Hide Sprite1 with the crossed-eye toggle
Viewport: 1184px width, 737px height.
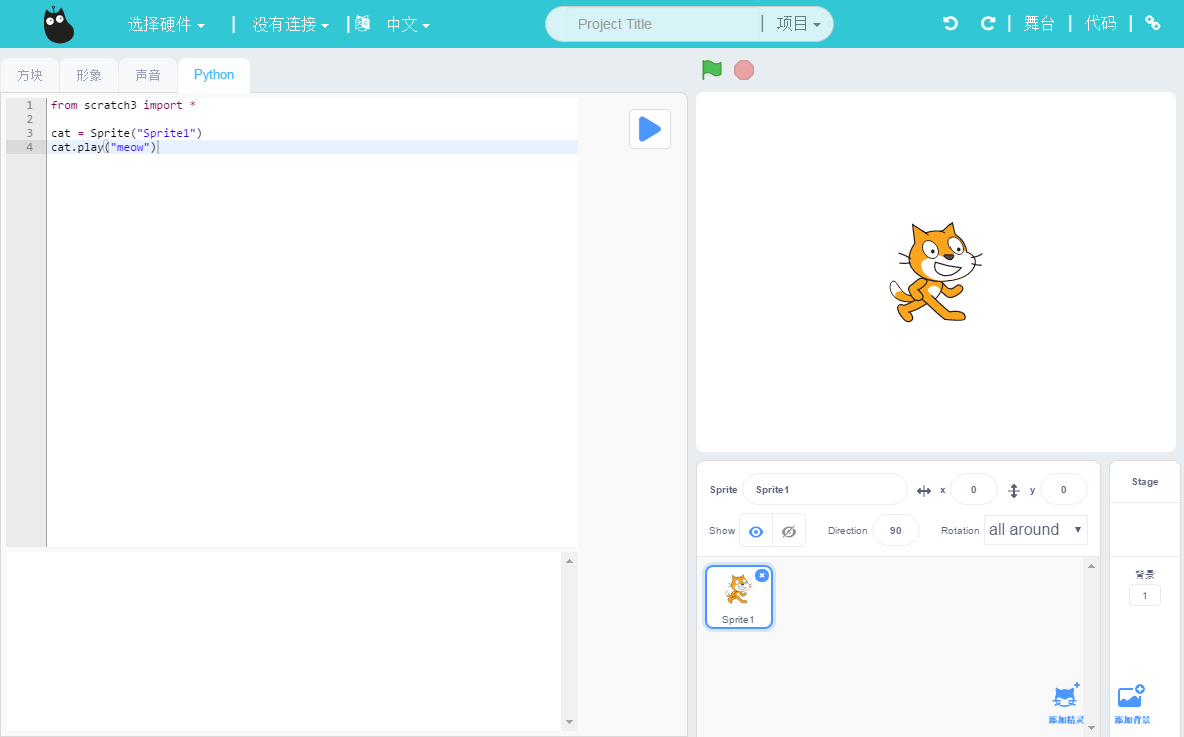pos(788,530)
